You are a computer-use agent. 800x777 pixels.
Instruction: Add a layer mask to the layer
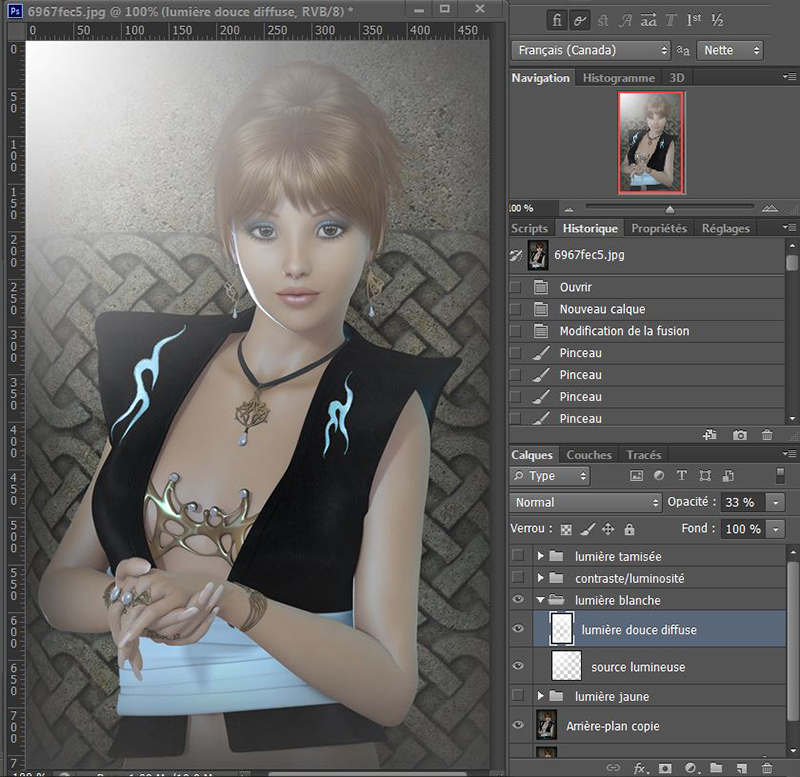665,768
